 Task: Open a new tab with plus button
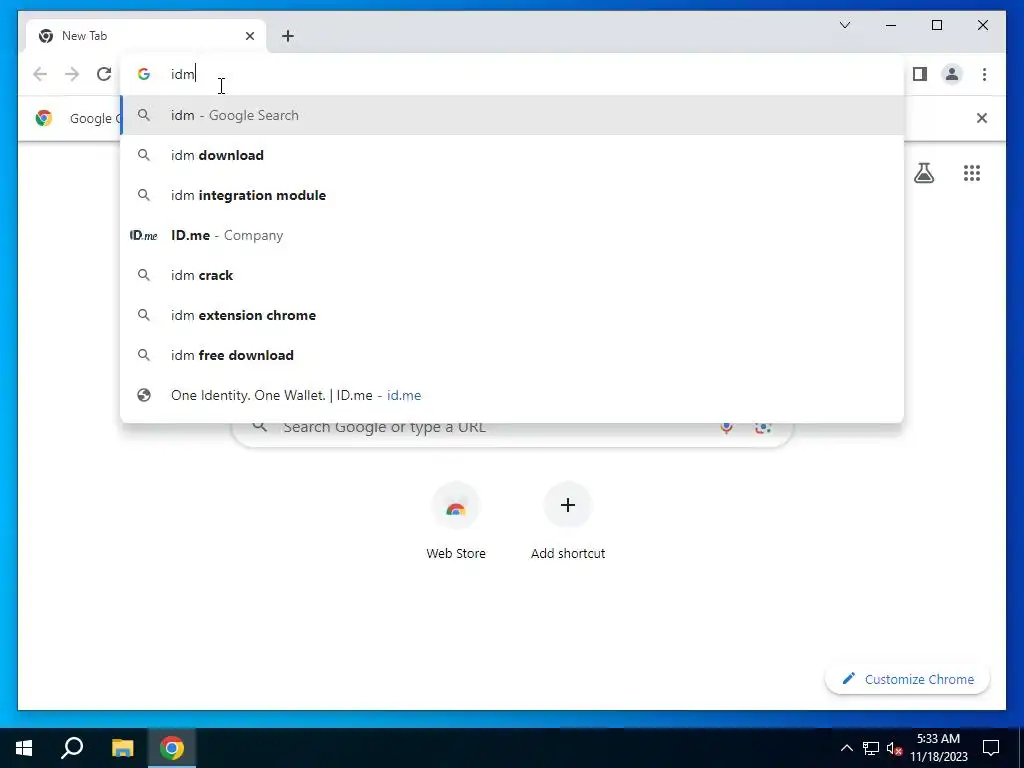tap(288, 36)
